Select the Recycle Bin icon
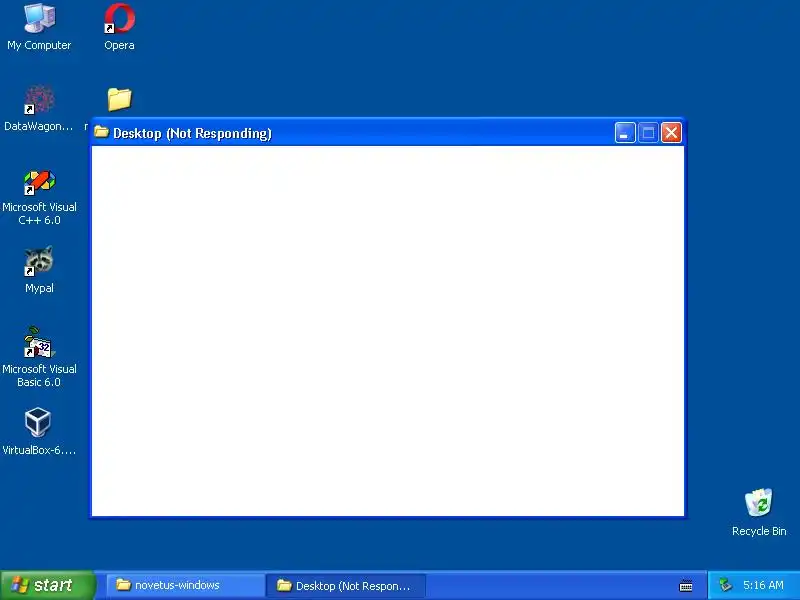Screen dimensions: 800x600 (759, 512)
